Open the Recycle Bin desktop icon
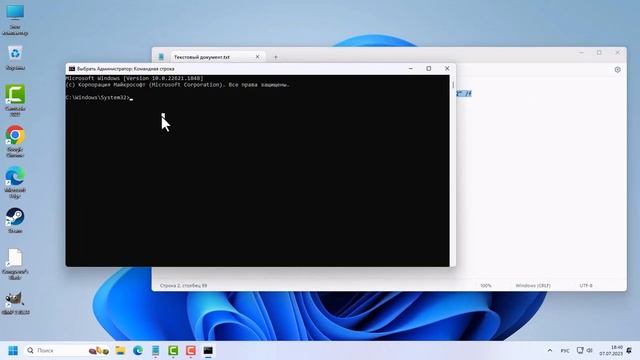Viewport: 640px width, 360px height. click(x=15, y=58)
